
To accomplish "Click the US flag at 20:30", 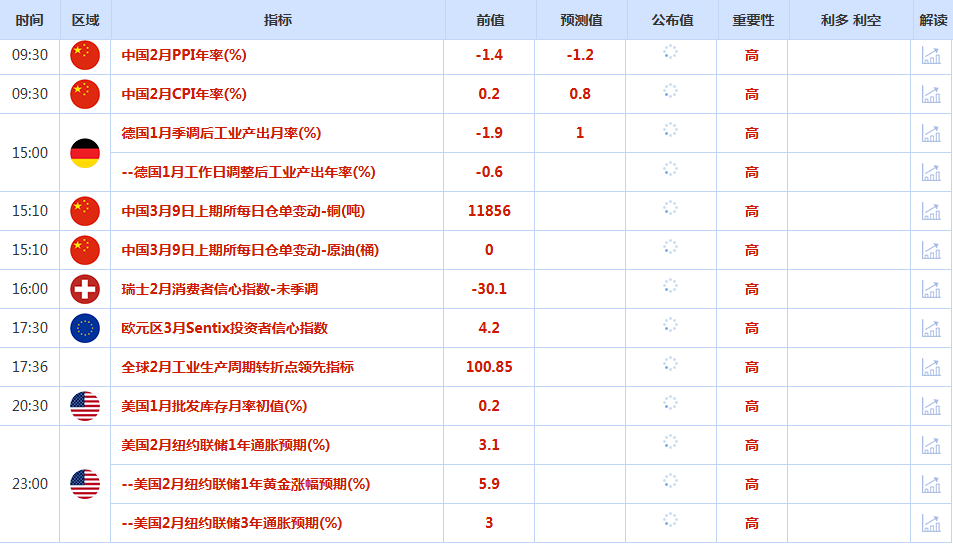I will (85, 406).
